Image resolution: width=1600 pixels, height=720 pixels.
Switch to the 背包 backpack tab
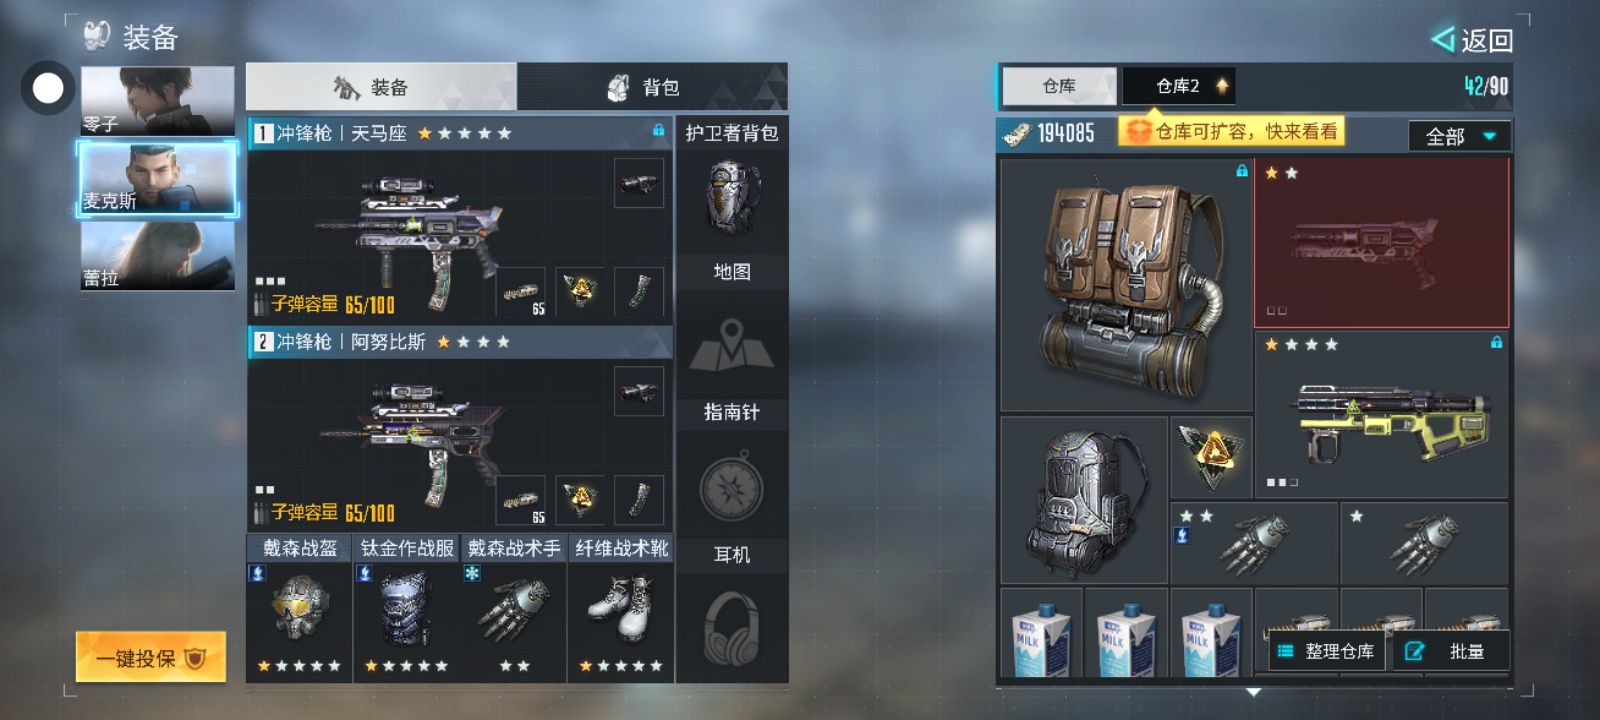(x=652, y=87)
